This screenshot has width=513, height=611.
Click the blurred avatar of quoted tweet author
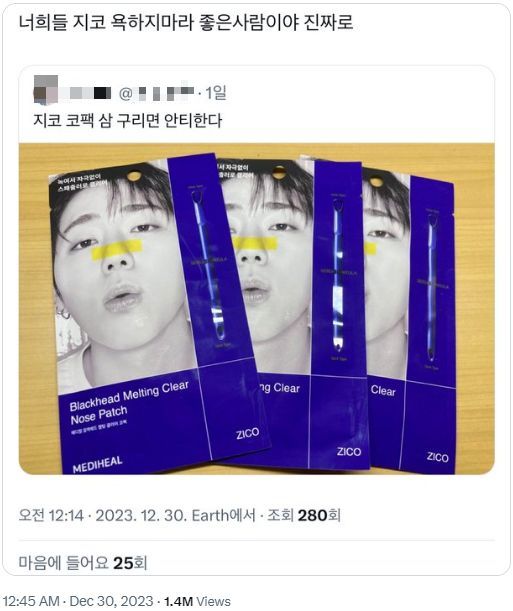pyautogui.click(x=46, y=90)
